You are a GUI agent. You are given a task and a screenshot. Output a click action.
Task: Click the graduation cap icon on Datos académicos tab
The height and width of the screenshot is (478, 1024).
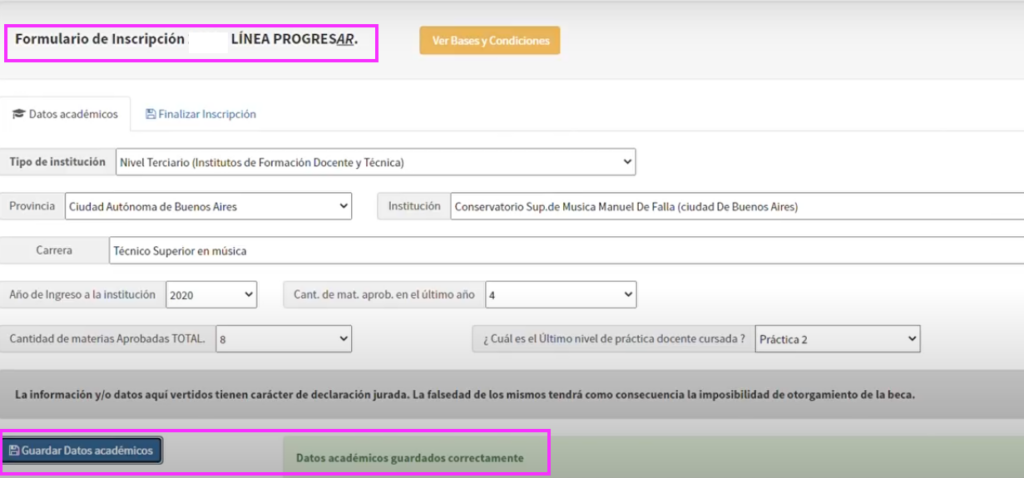18,114
